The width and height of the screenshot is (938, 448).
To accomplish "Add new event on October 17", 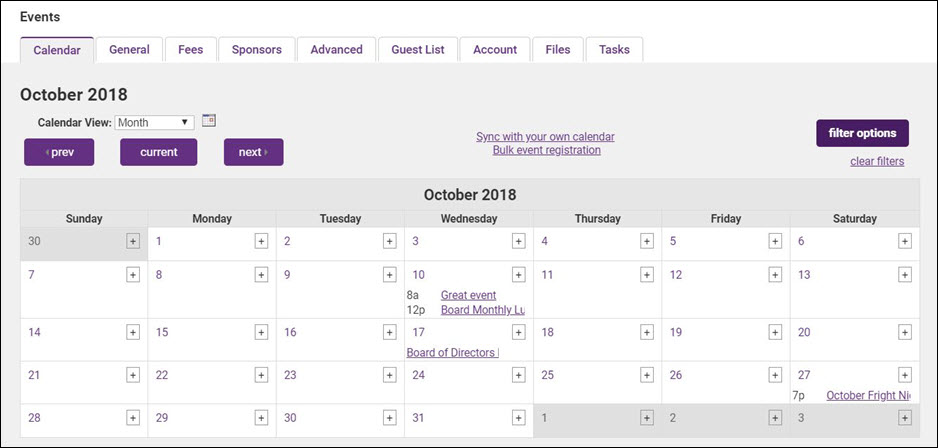I will click(x=518, y=332).
